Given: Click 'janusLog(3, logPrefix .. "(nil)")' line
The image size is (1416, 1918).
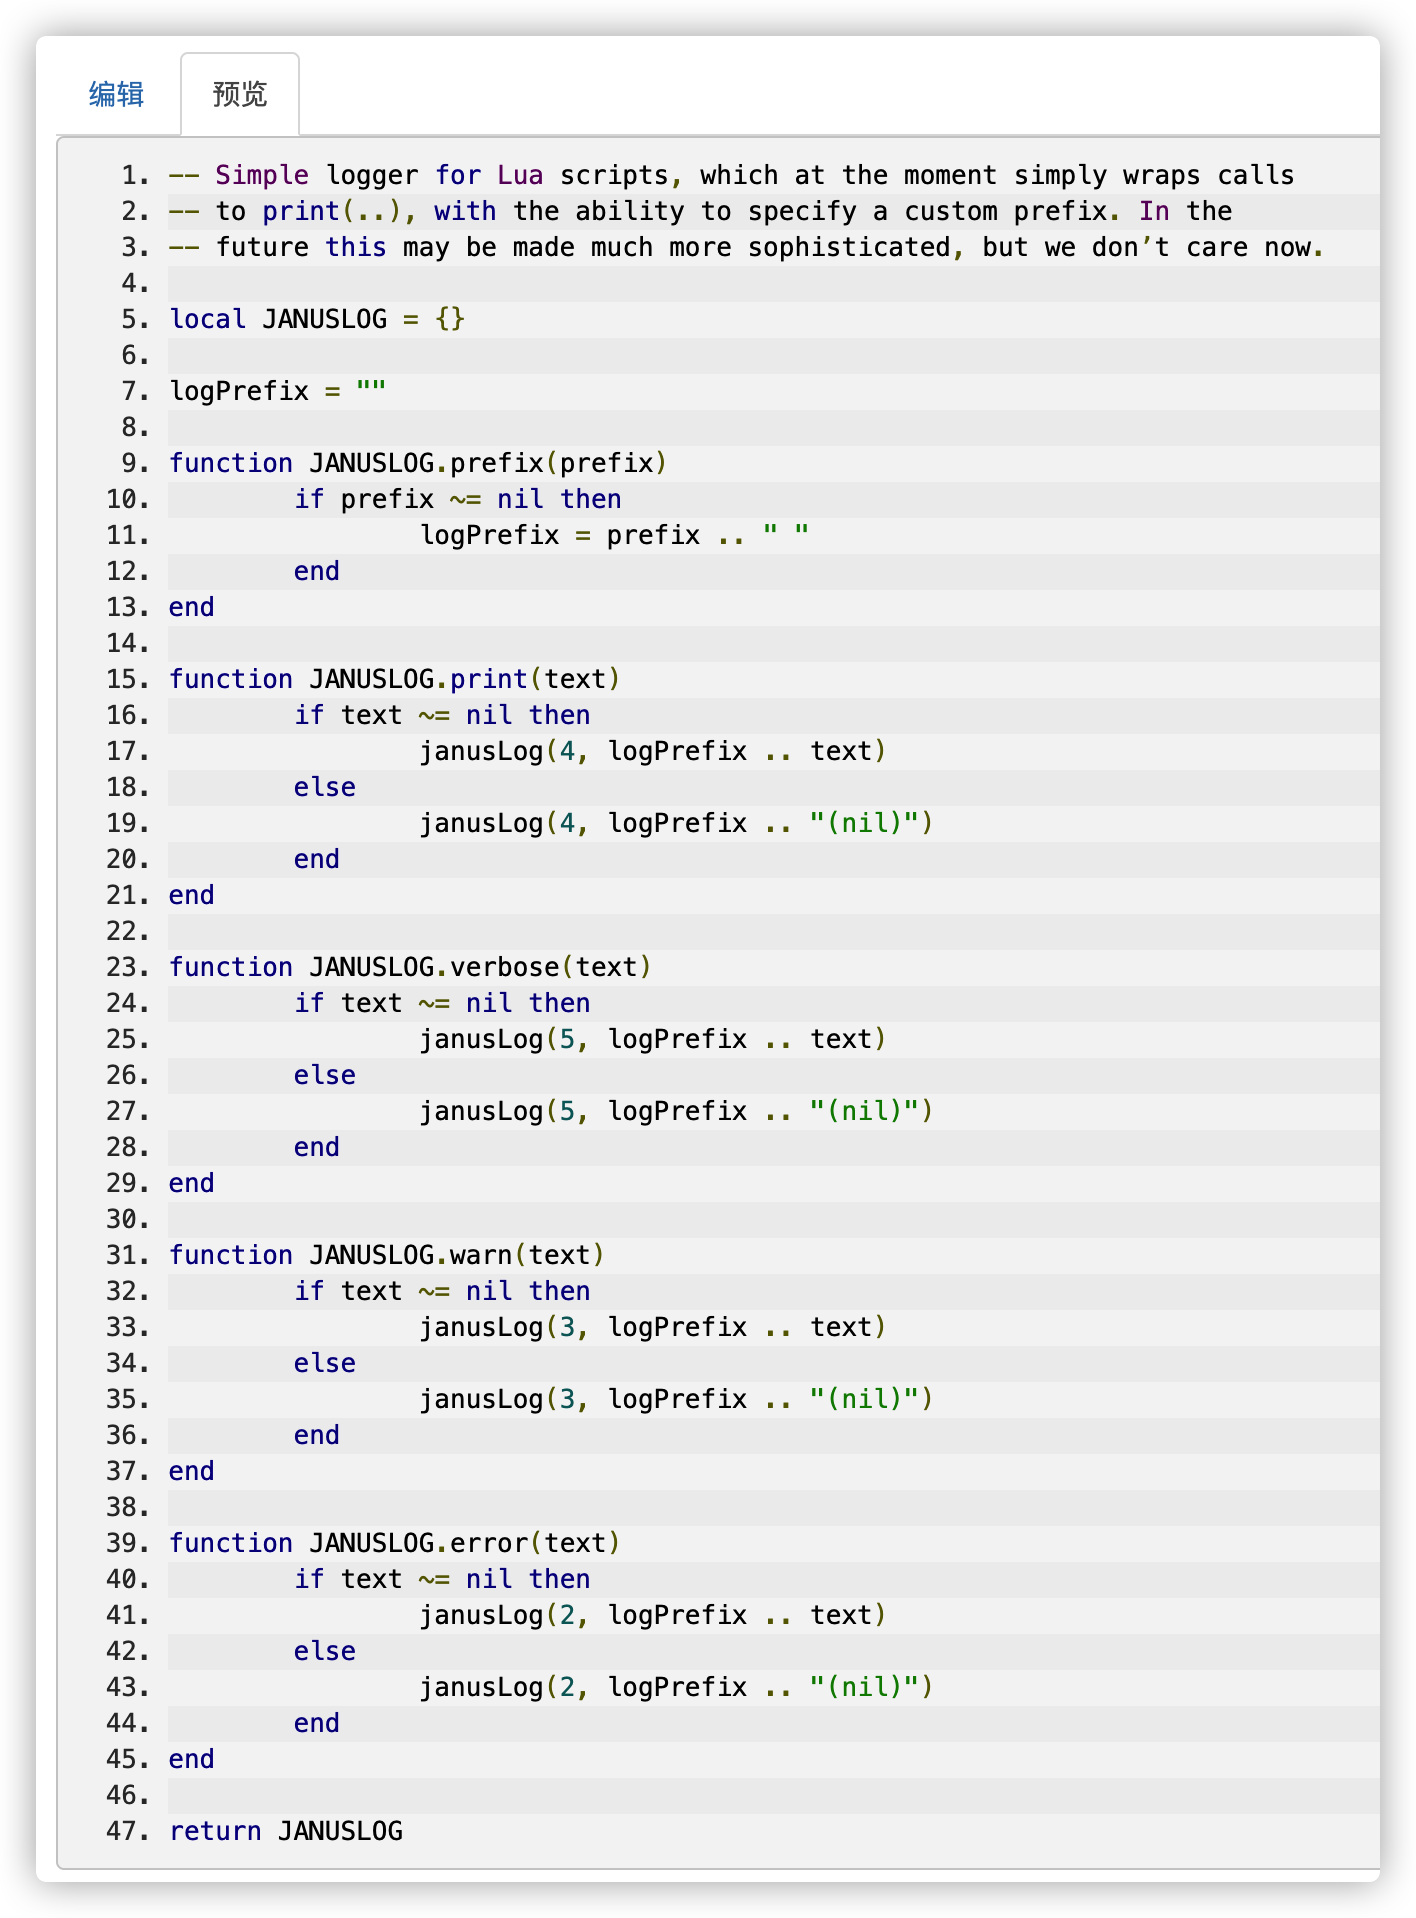Looking at the screenshot, I should tap(676, 1399).
